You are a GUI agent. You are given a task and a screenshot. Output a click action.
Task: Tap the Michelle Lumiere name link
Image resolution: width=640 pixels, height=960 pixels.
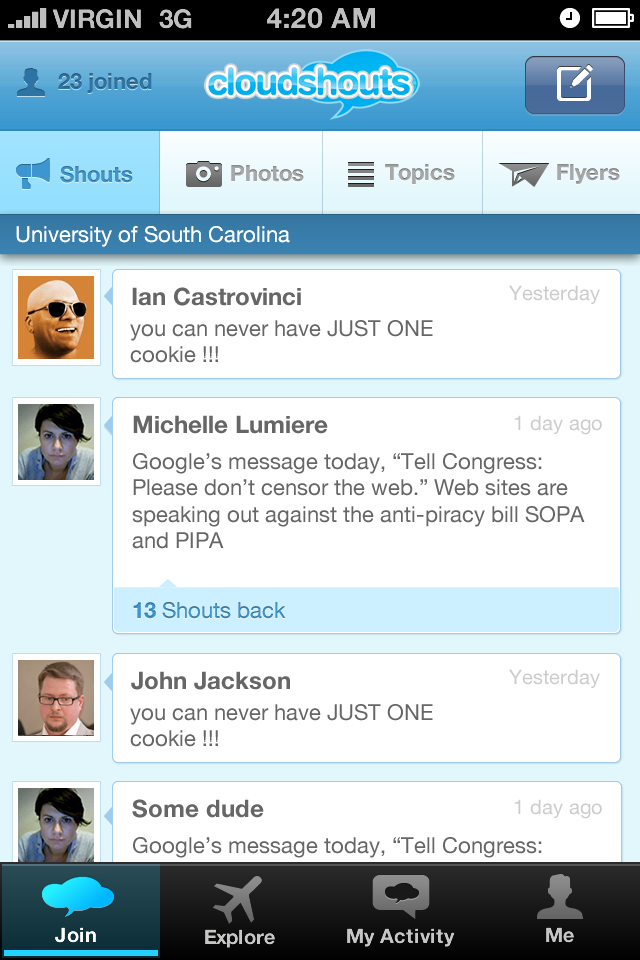click(230, 425)
